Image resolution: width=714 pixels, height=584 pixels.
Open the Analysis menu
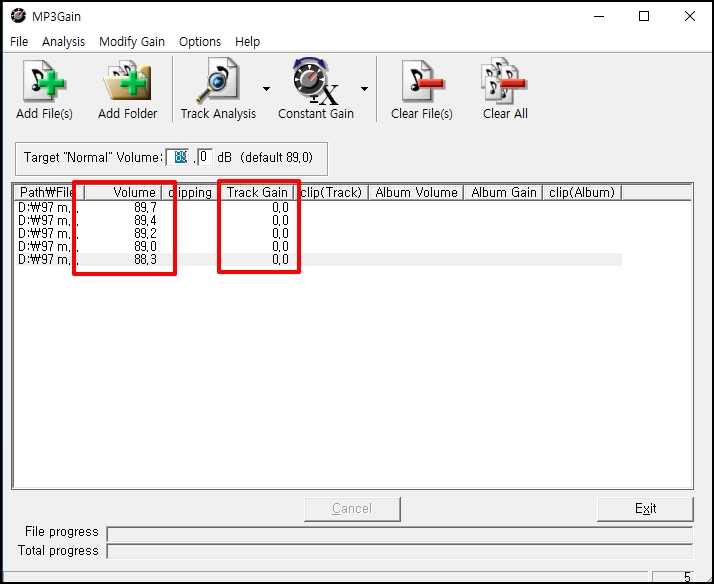63,41
